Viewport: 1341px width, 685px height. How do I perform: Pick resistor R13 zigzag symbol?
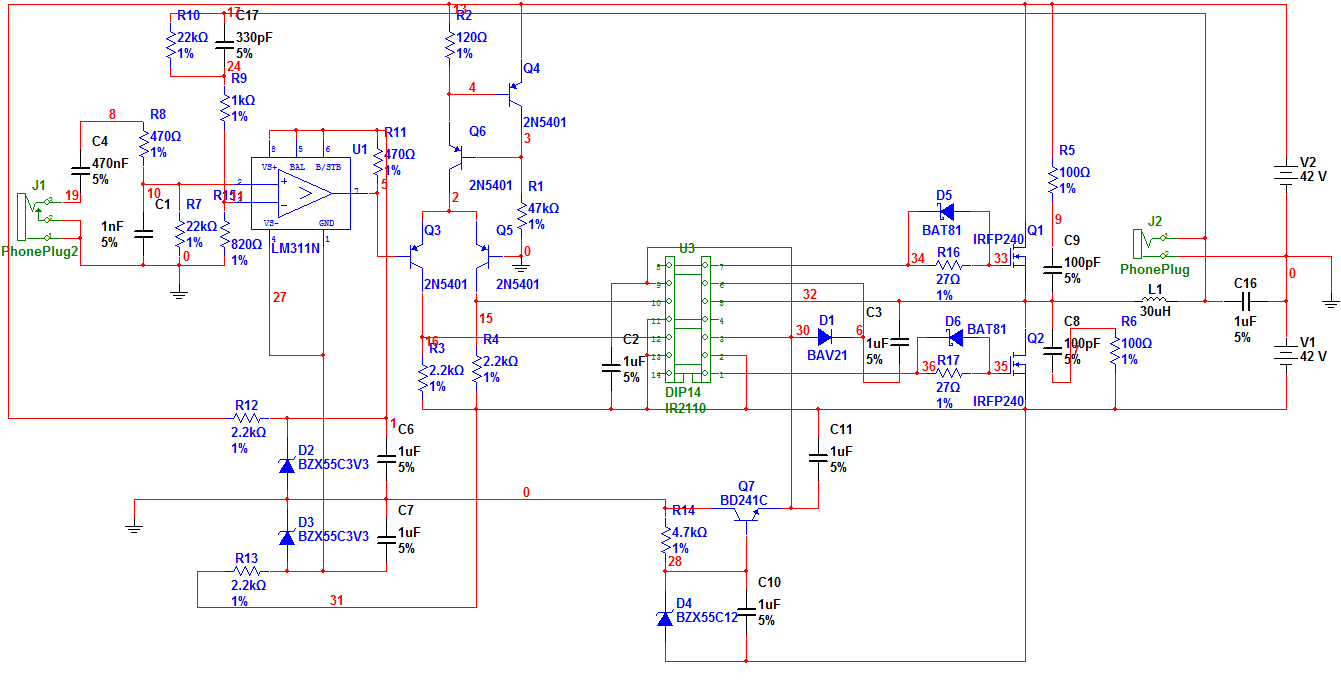pos(246,571)
